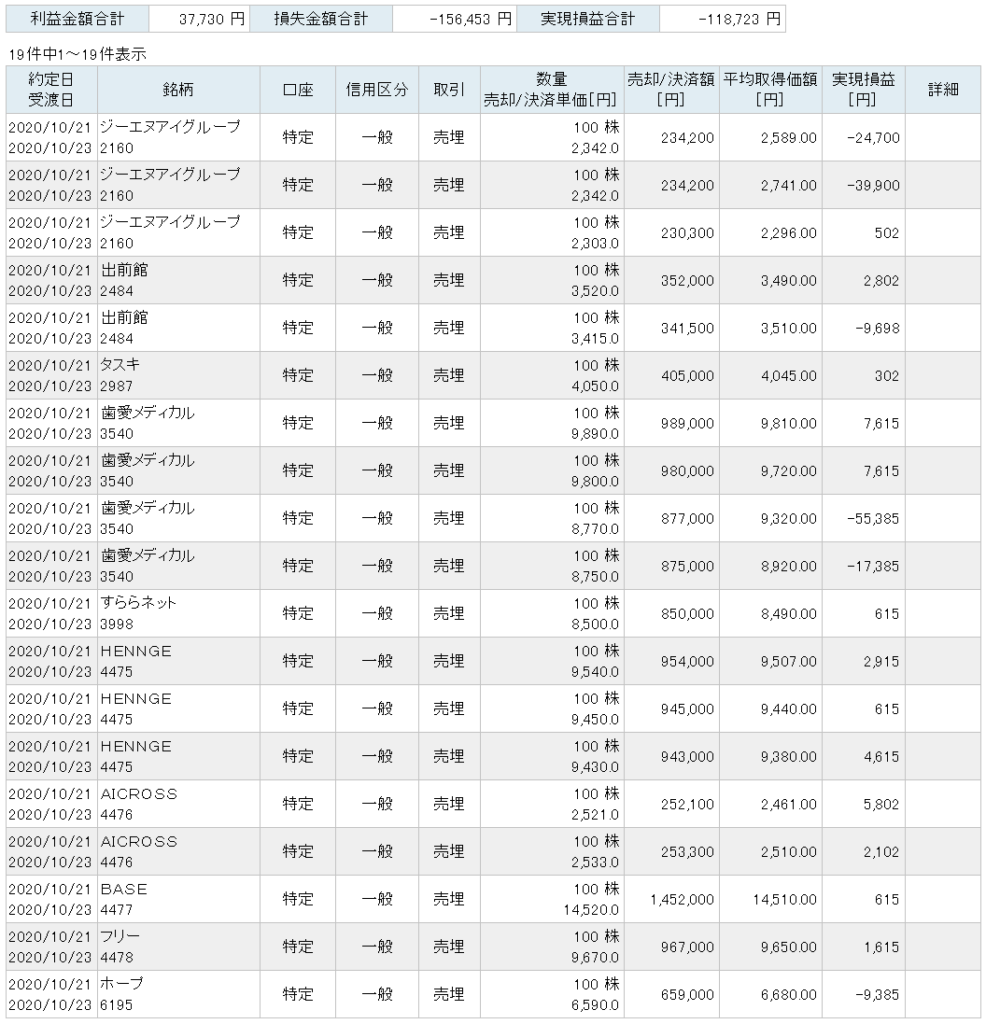Click the 実現損益合計 label
Image resolution: width=986 pixels, height=1024 pixels.
588,19
